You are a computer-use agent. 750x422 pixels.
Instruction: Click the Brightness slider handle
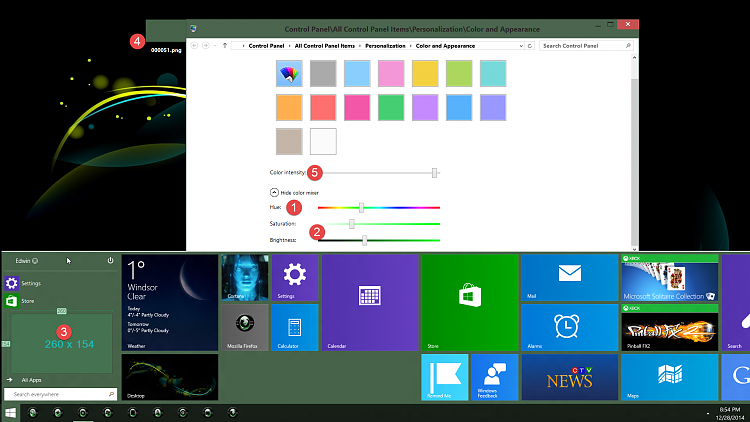click(x=364, y=240)
